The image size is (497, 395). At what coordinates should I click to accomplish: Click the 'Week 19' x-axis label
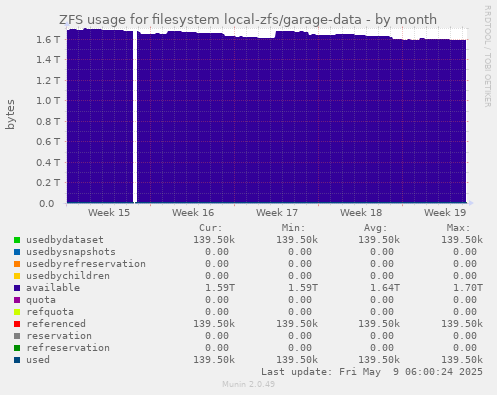445,213
